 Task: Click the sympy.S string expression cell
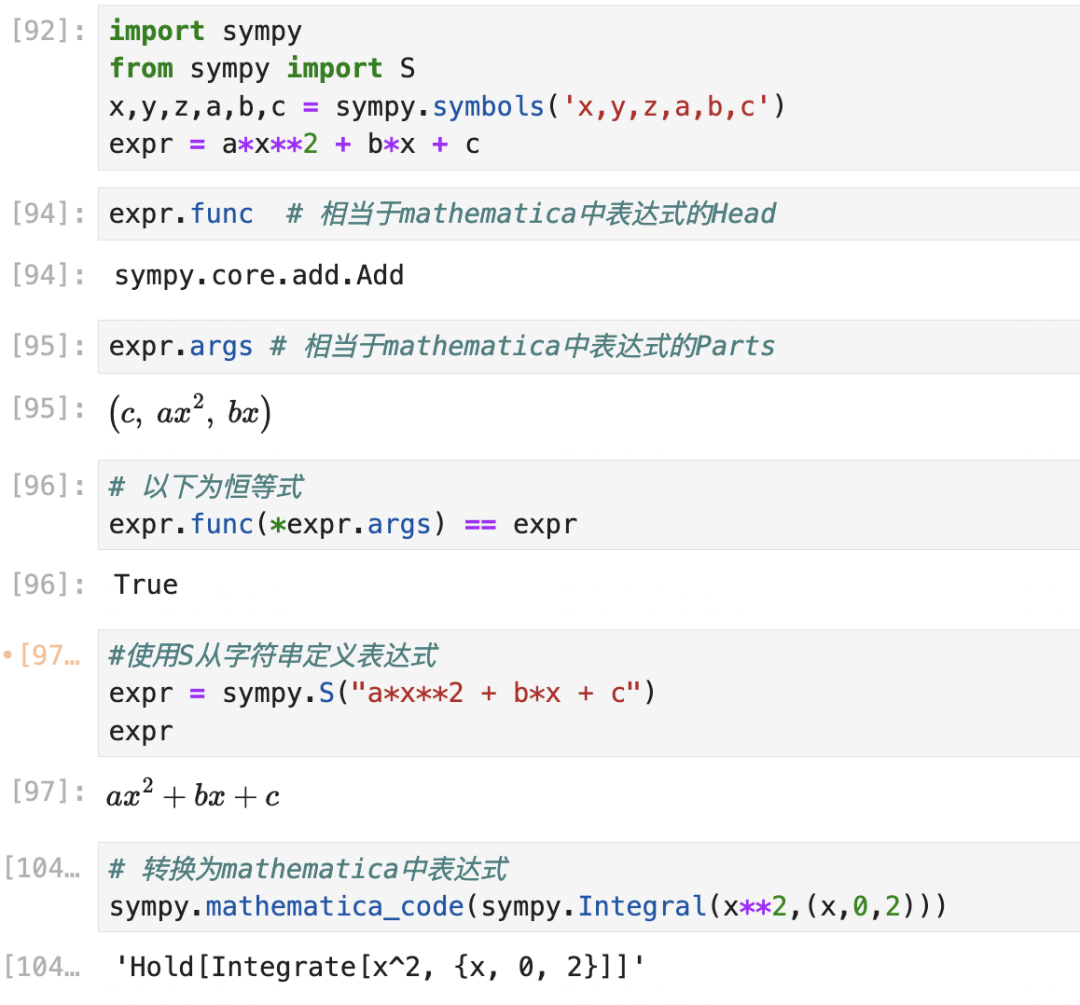pos(588,693)
